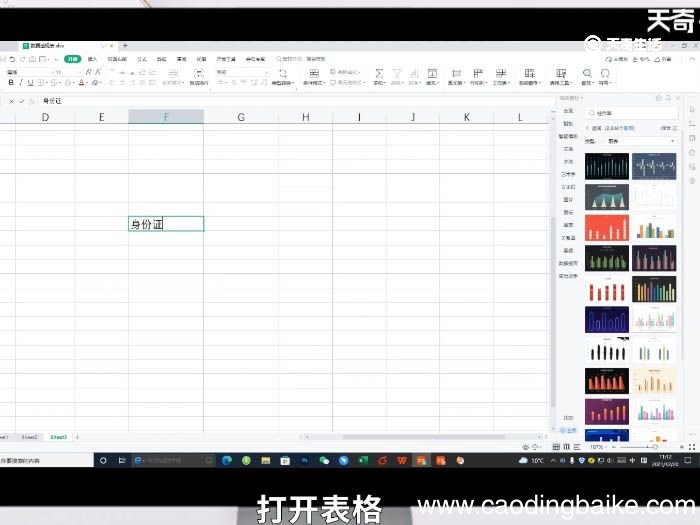Open the cell borders tool
This screenshot has width=700, height=525.
pos(41,83)
